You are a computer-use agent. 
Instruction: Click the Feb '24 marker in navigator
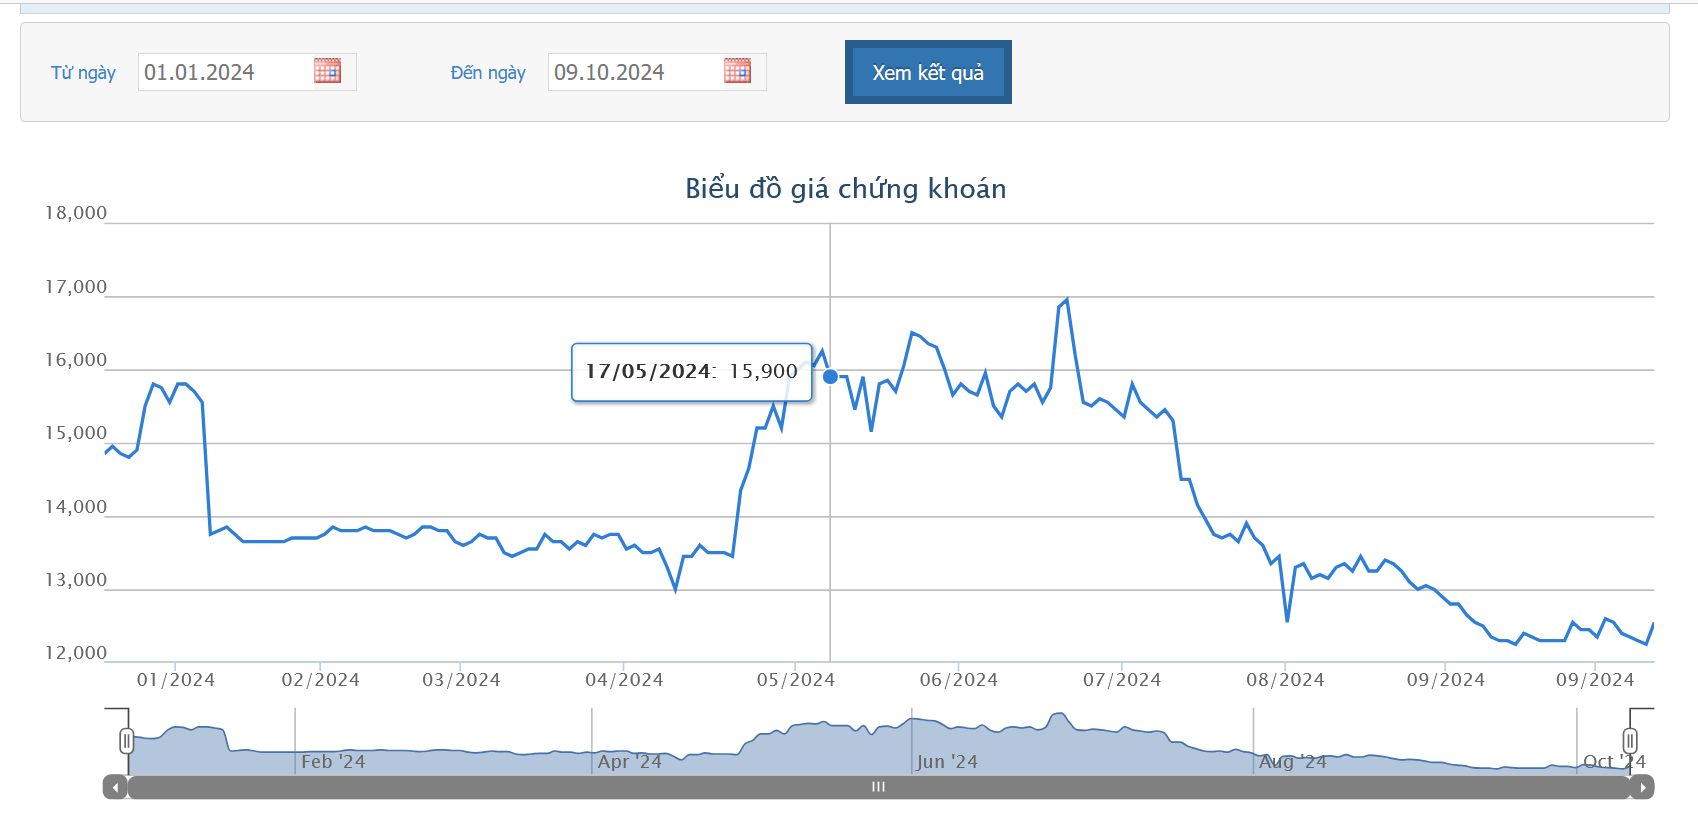(333, 762)
